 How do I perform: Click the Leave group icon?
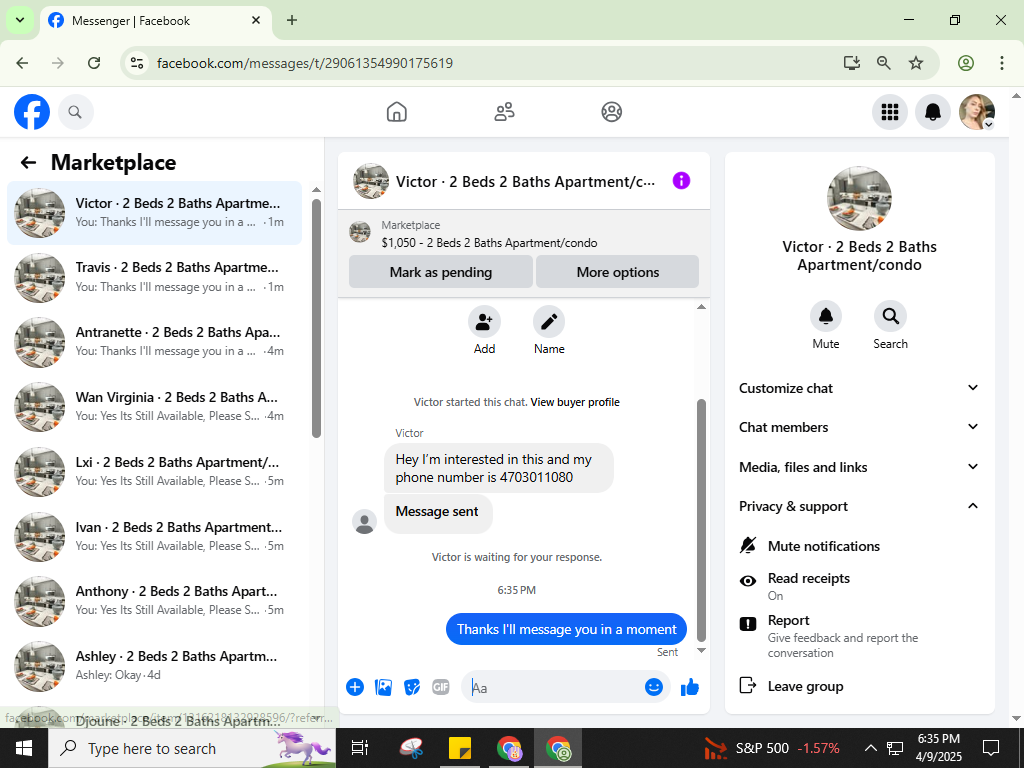point(748,685)
